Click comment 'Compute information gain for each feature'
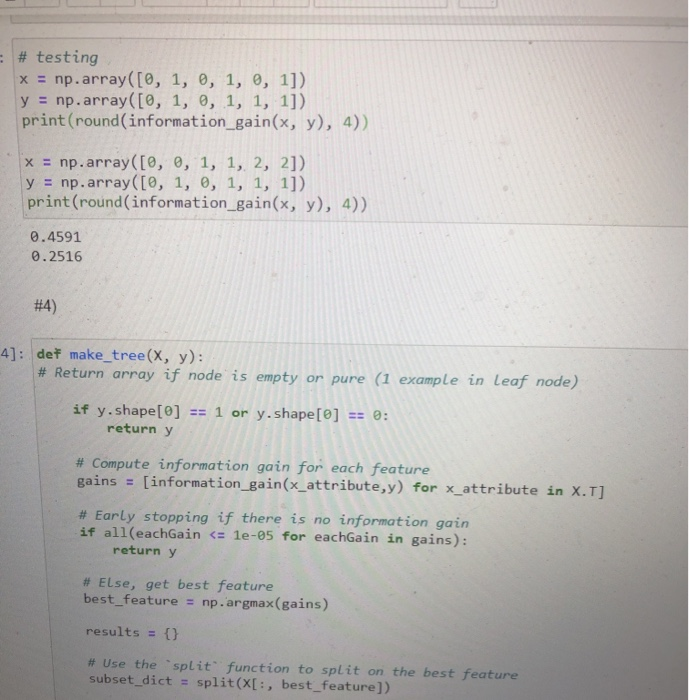The image size is (689, 700). tap(253, 467)
